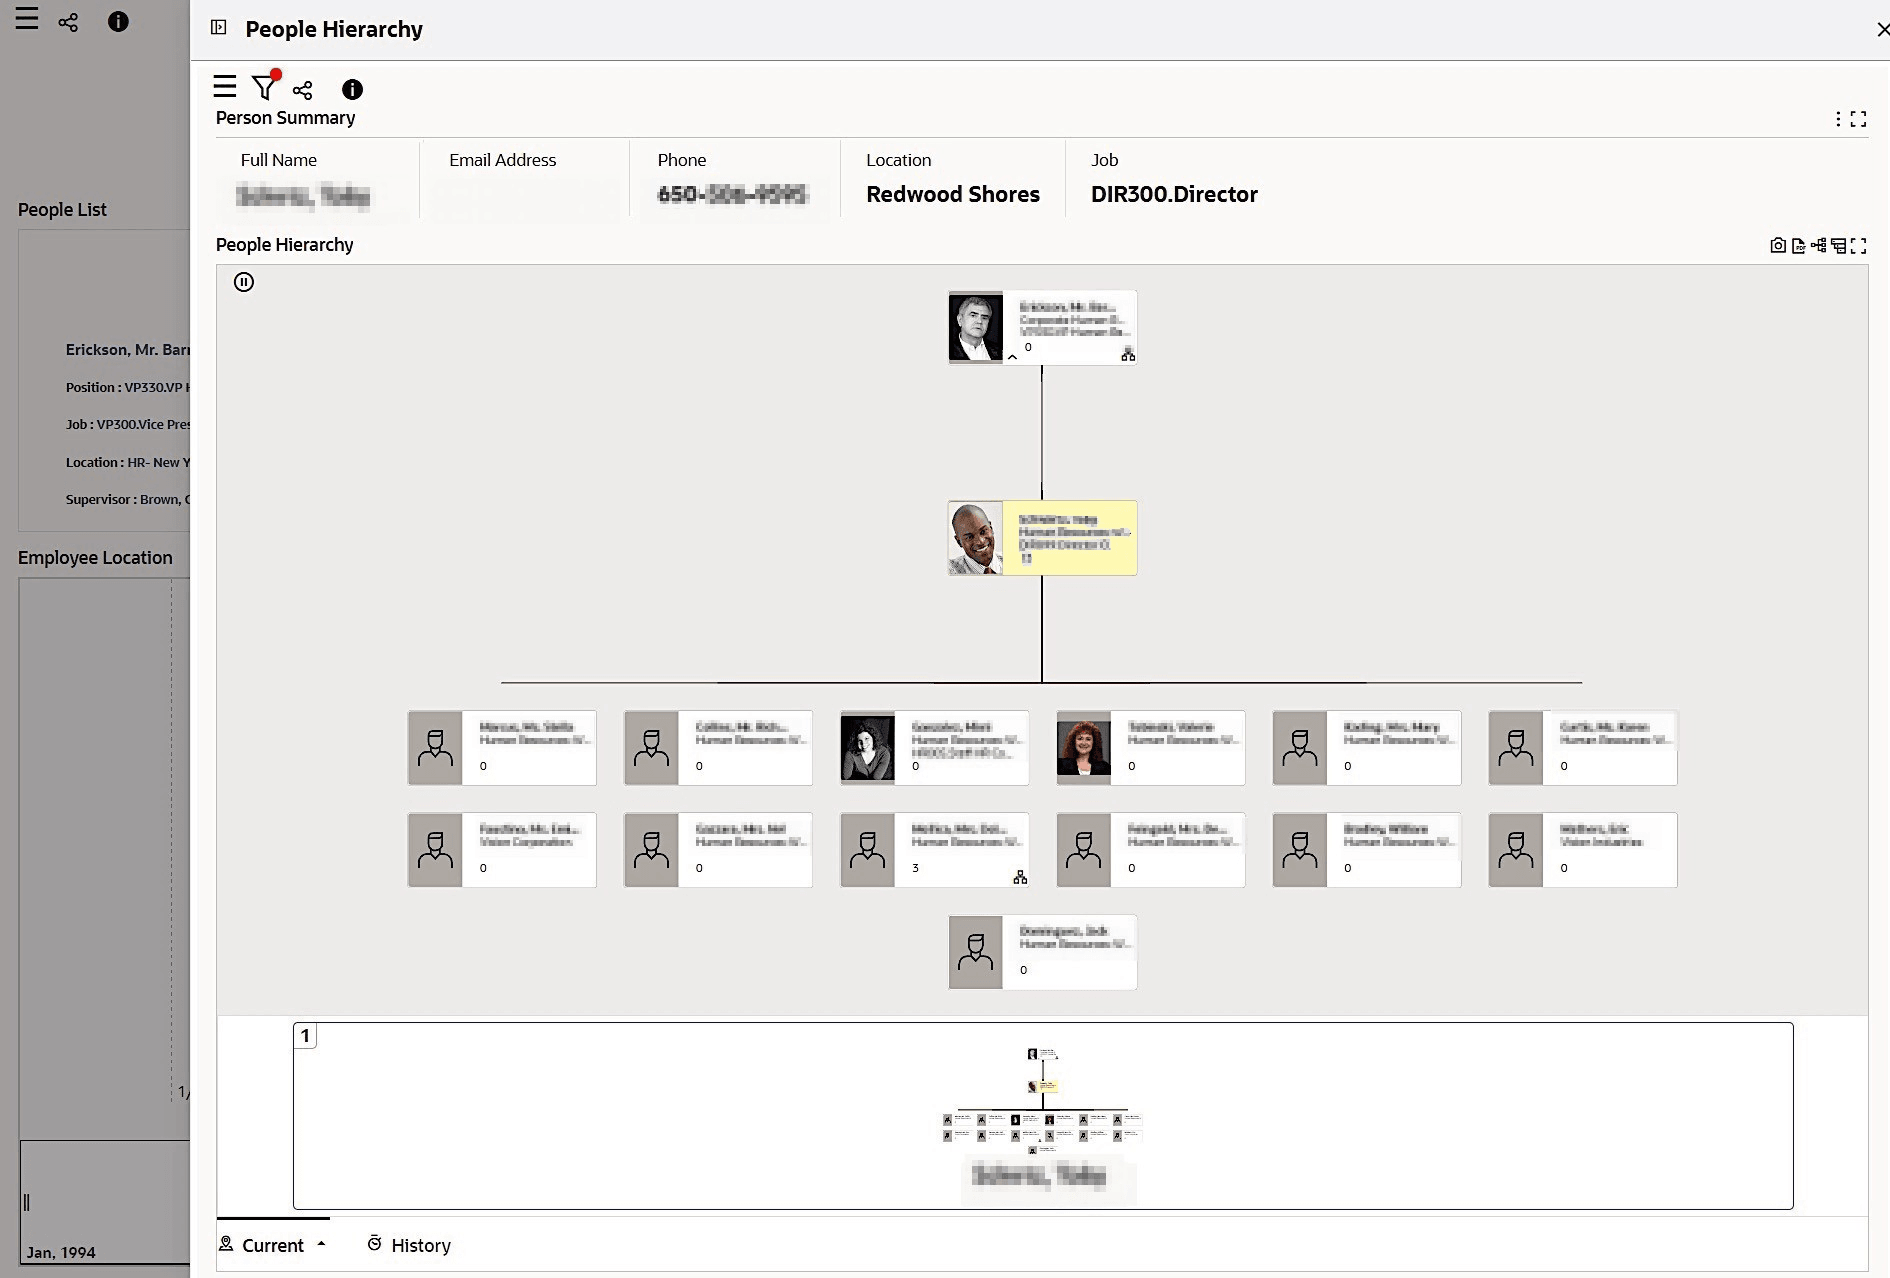Click the top manager's photo
Viewport: 1890px width, 1278px height.
975,327
